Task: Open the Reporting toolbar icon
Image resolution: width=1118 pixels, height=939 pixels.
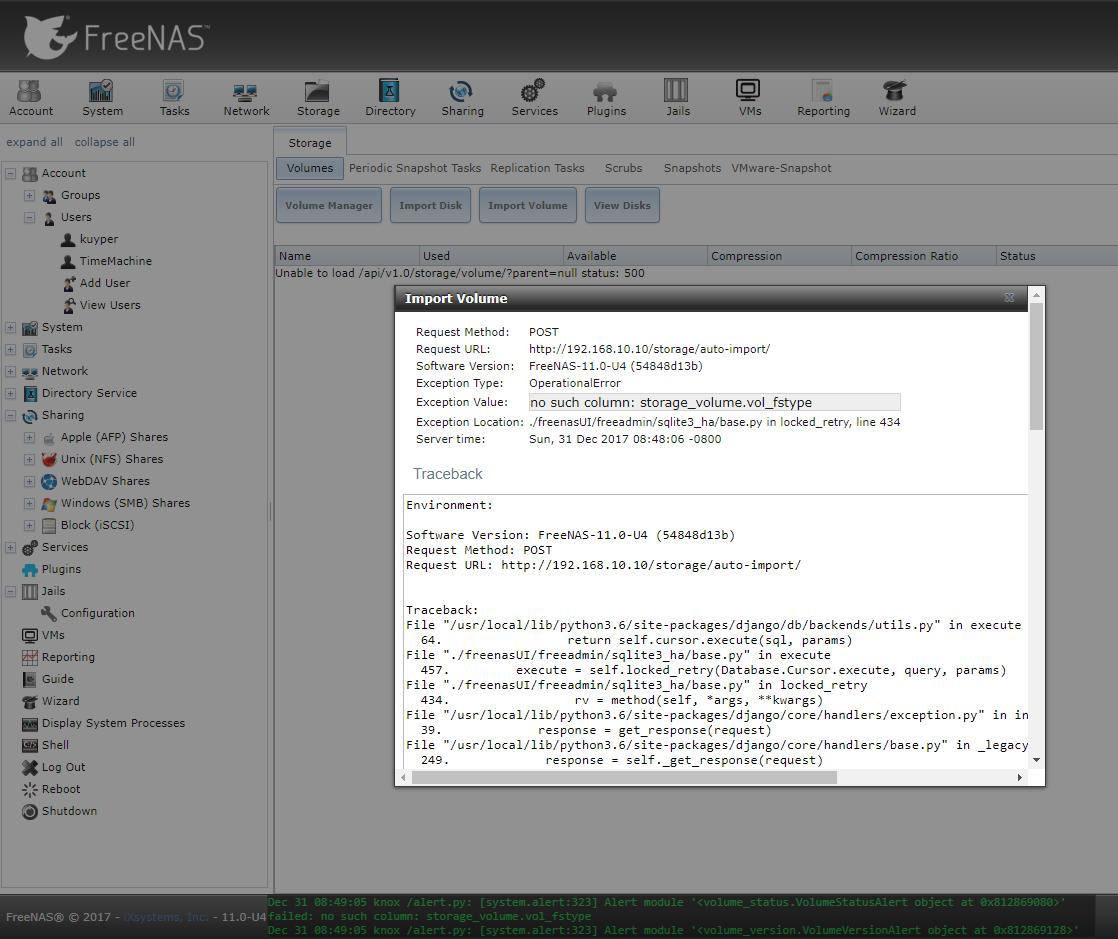Action: [x=824, y=98]
